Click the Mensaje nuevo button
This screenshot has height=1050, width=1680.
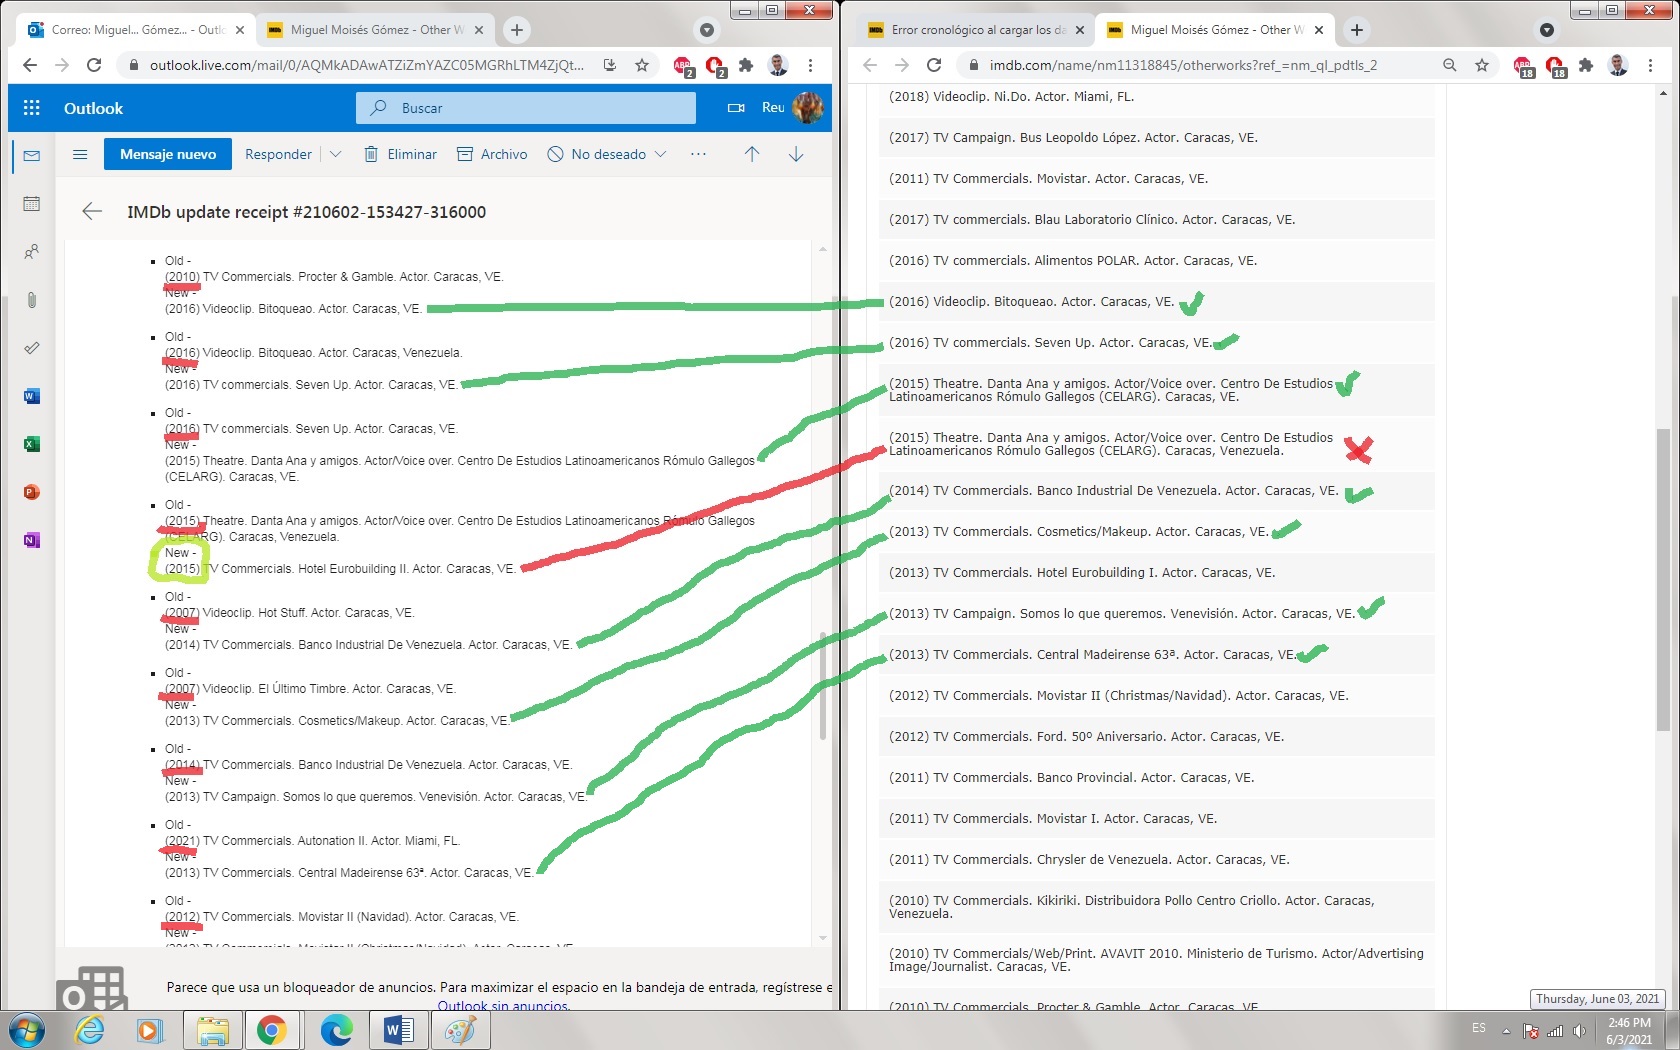point(168,154)
